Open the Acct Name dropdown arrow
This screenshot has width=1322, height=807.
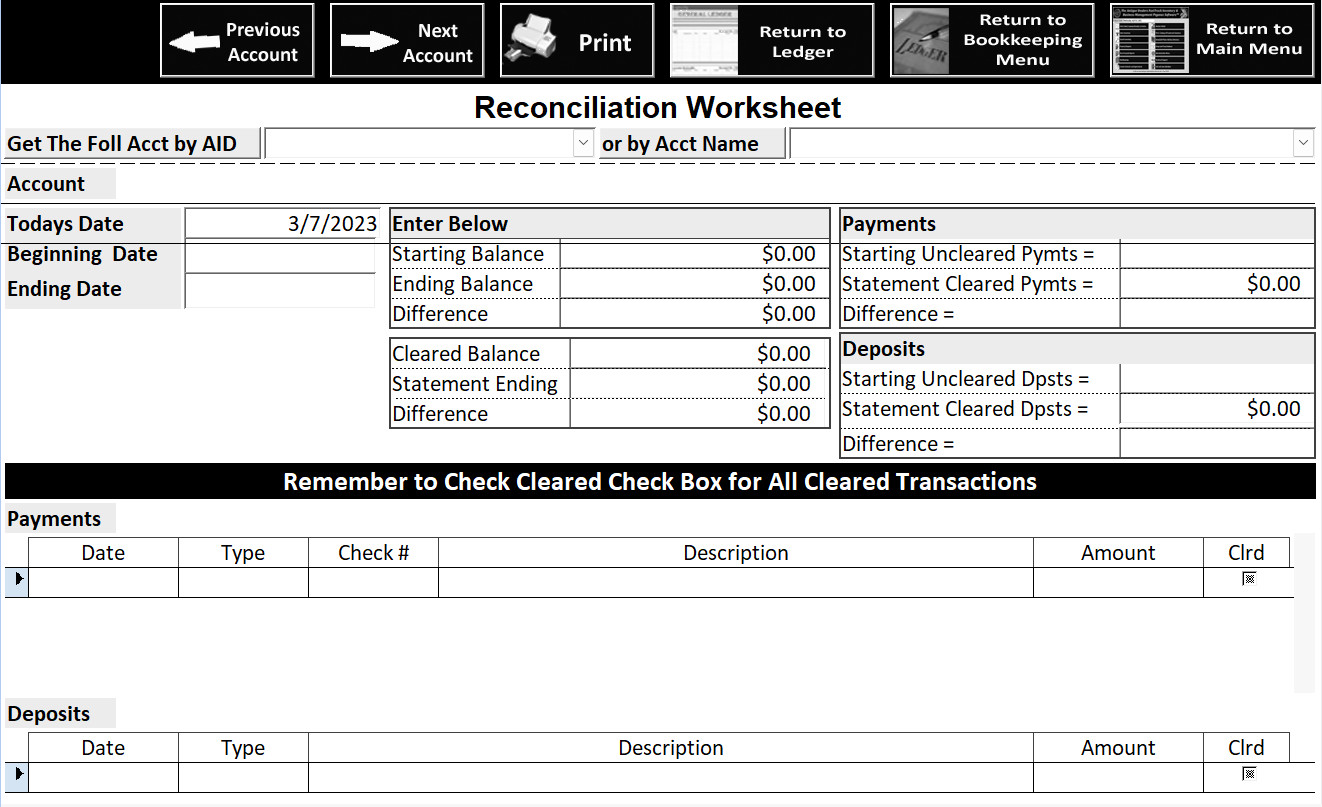1303,143
